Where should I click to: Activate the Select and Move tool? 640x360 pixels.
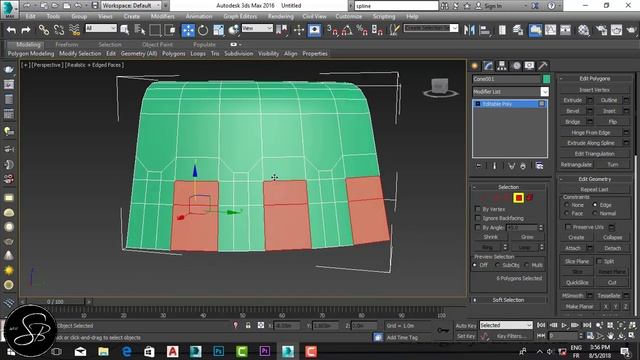click(188, 30)
